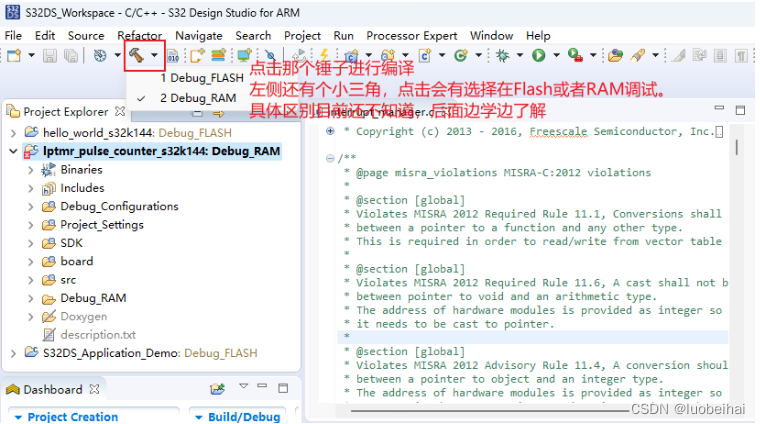Select the board folder

click(x=77, y=261)
